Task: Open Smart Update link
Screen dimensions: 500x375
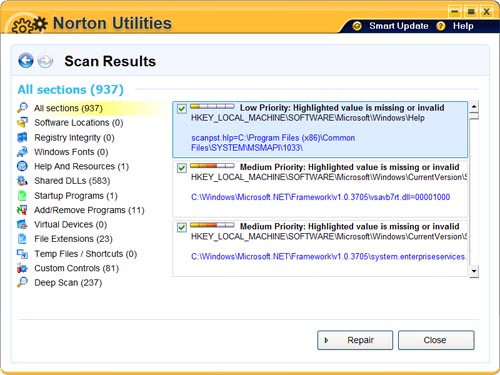Action: coord(399,26)
